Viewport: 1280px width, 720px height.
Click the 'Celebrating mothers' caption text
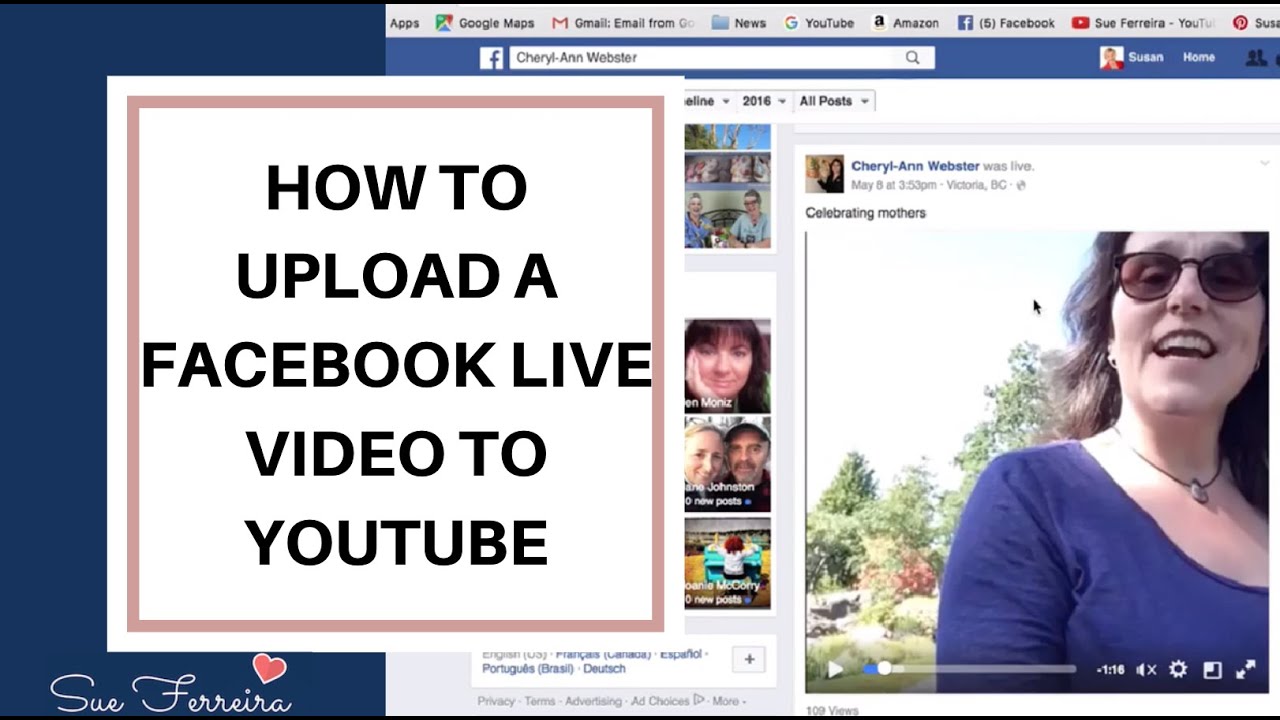pos(865,213)
